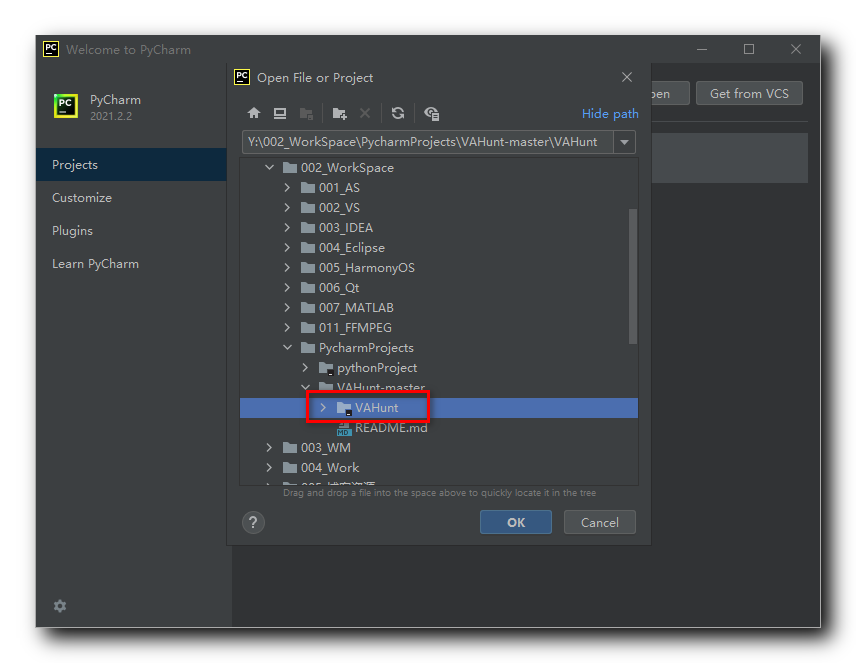Screen dimensions: 856x663
Task: Close the Open File or Project dialog
Action: coord(627,78)
